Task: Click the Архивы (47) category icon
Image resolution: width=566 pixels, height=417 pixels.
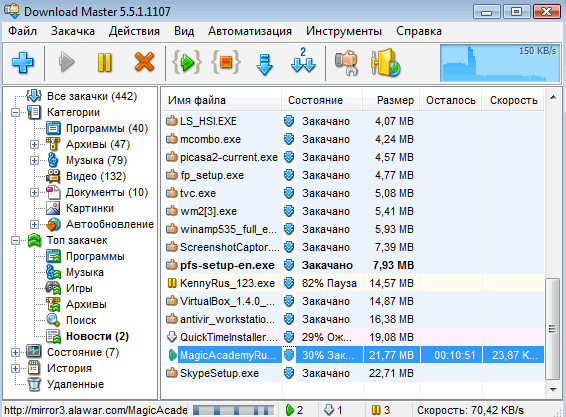Action: pos(53,144)
